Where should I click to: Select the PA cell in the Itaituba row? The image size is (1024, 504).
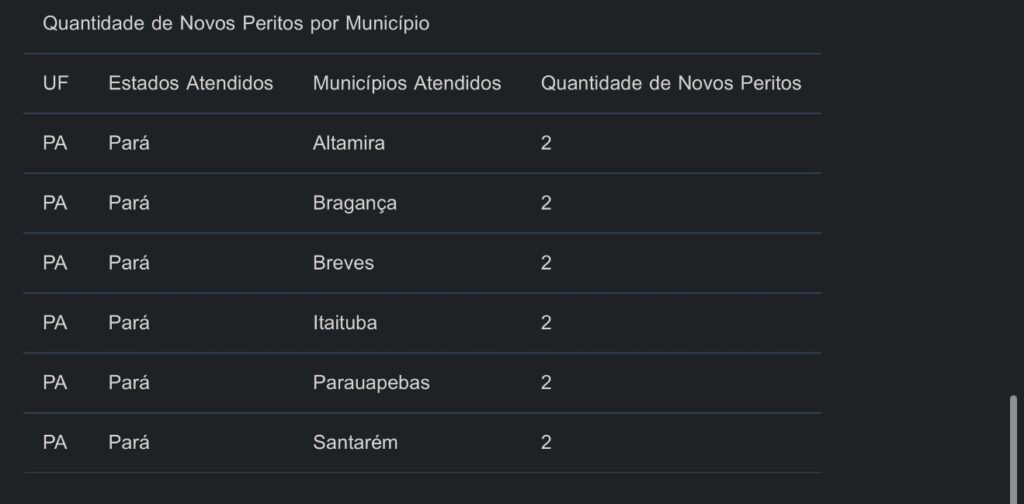[55, 323]
